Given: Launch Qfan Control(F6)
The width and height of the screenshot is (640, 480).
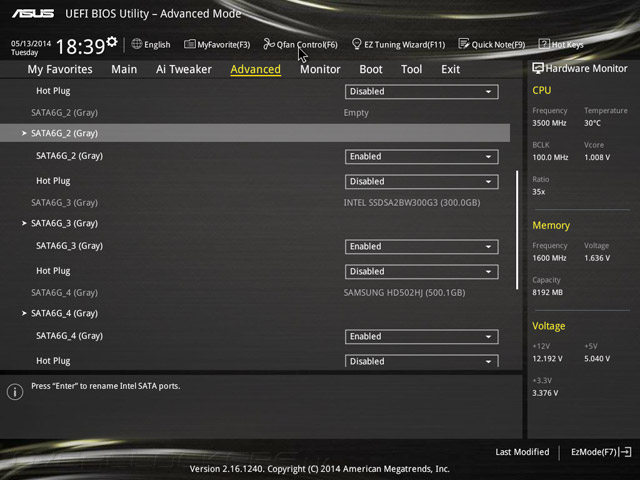Looking at the screenshot, I should pos(300,44).
